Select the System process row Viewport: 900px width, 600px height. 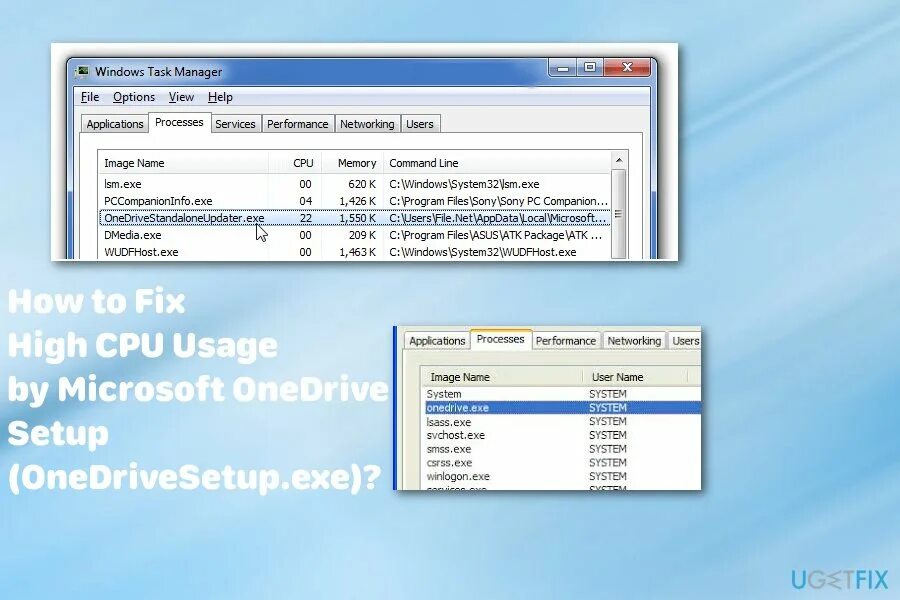(563, 394)
